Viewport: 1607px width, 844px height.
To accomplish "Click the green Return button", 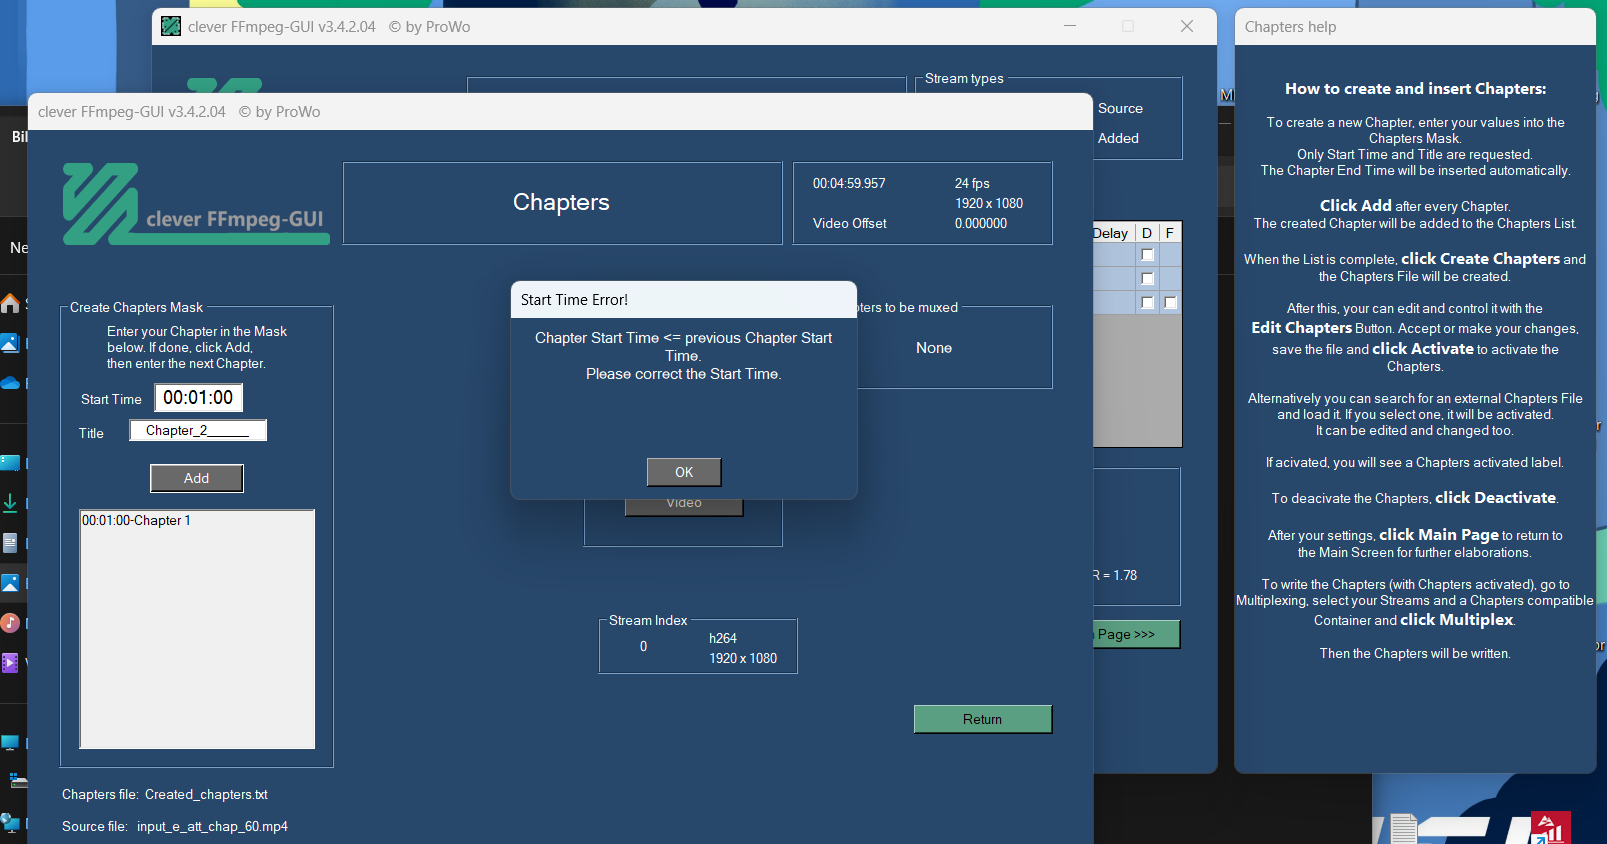I will tap(982, 719).
